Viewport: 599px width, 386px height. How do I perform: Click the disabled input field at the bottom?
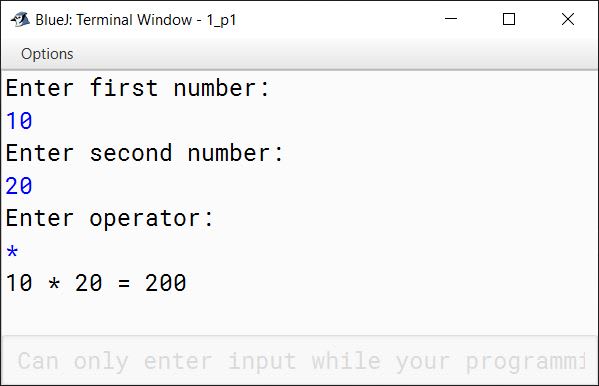300,360
